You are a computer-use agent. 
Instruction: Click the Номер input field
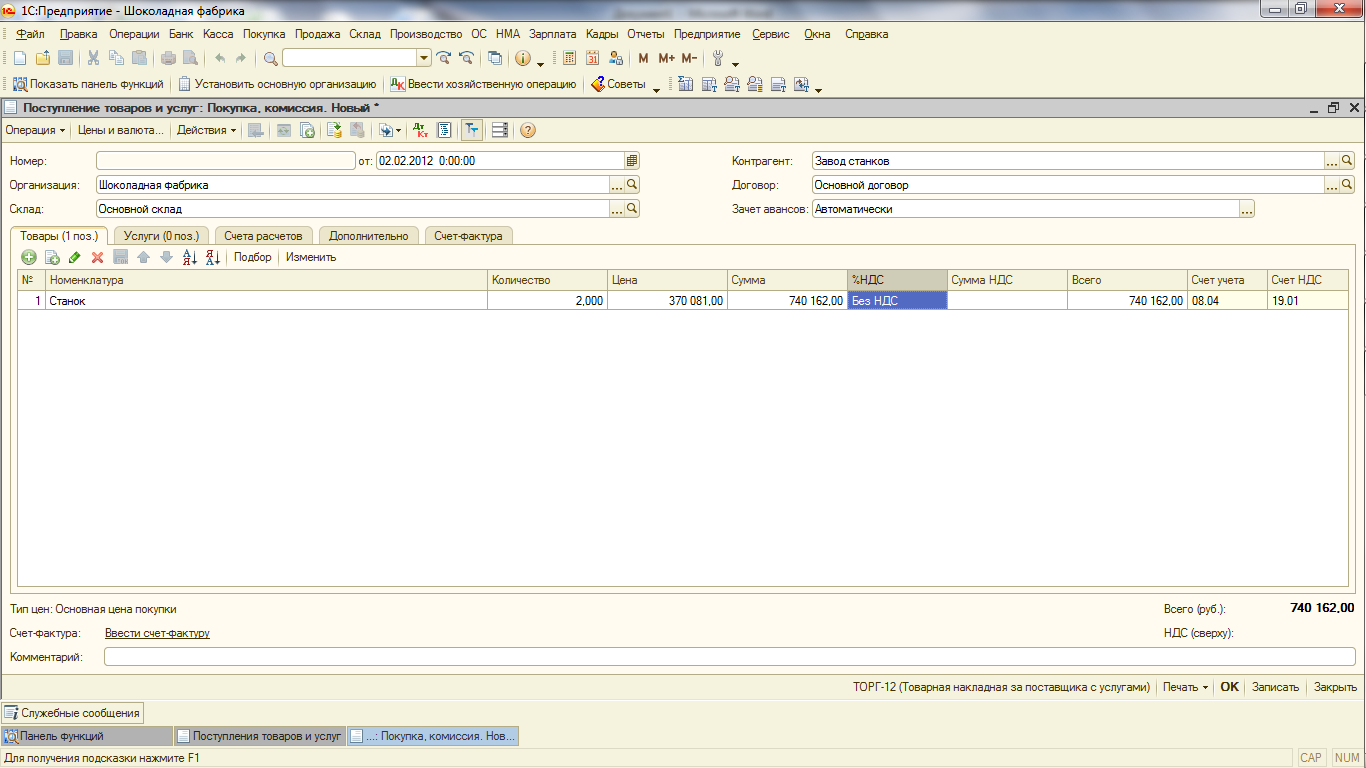pos(226,160)
